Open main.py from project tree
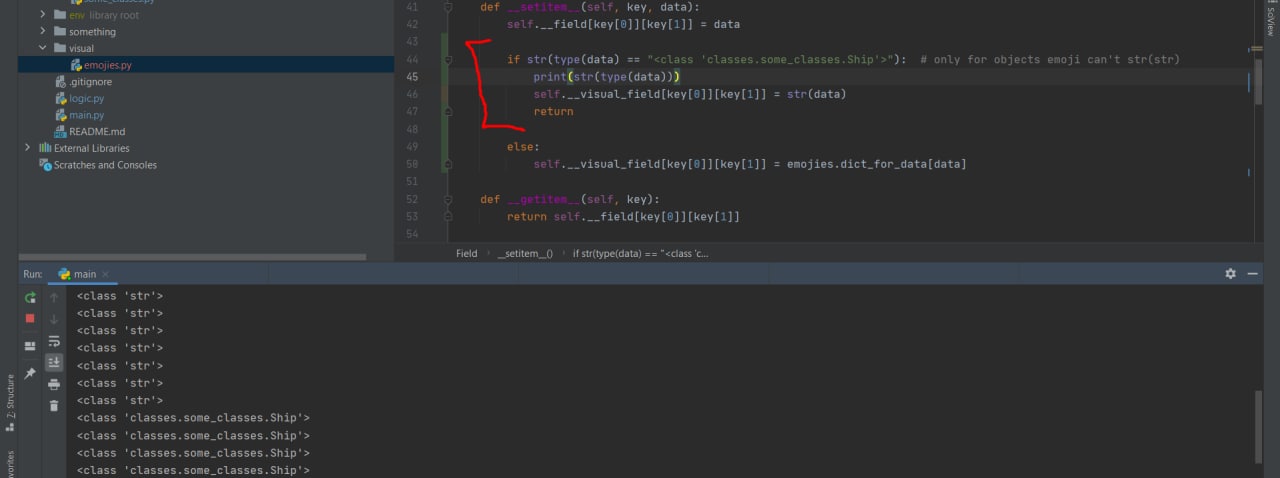The image size is (1280, 478). click(86, 115)
